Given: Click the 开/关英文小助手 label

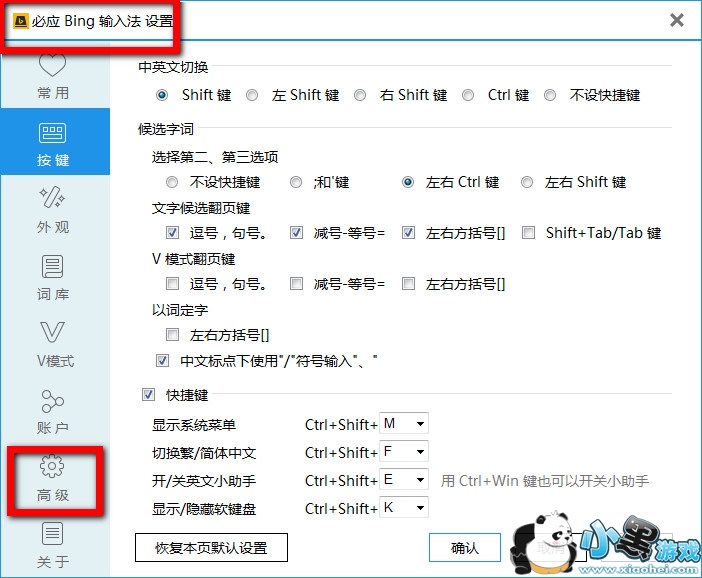Looking at the screenshot, I should [204, 481].
